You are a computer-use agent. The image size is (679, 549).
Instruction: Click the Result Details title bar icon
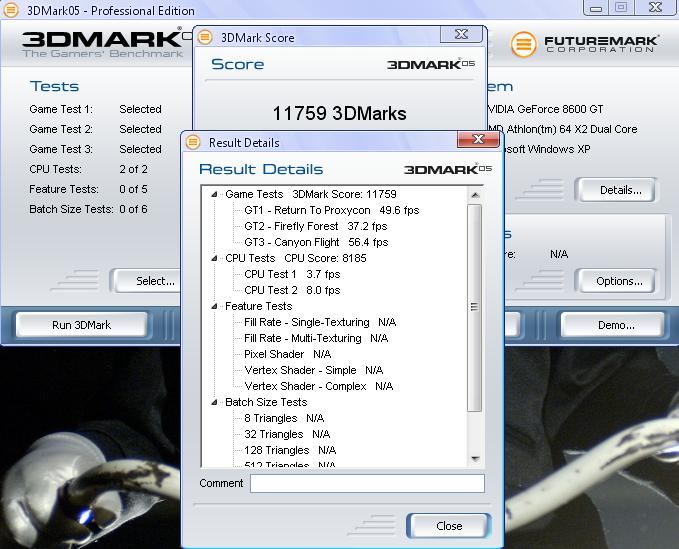click(193, 142)
